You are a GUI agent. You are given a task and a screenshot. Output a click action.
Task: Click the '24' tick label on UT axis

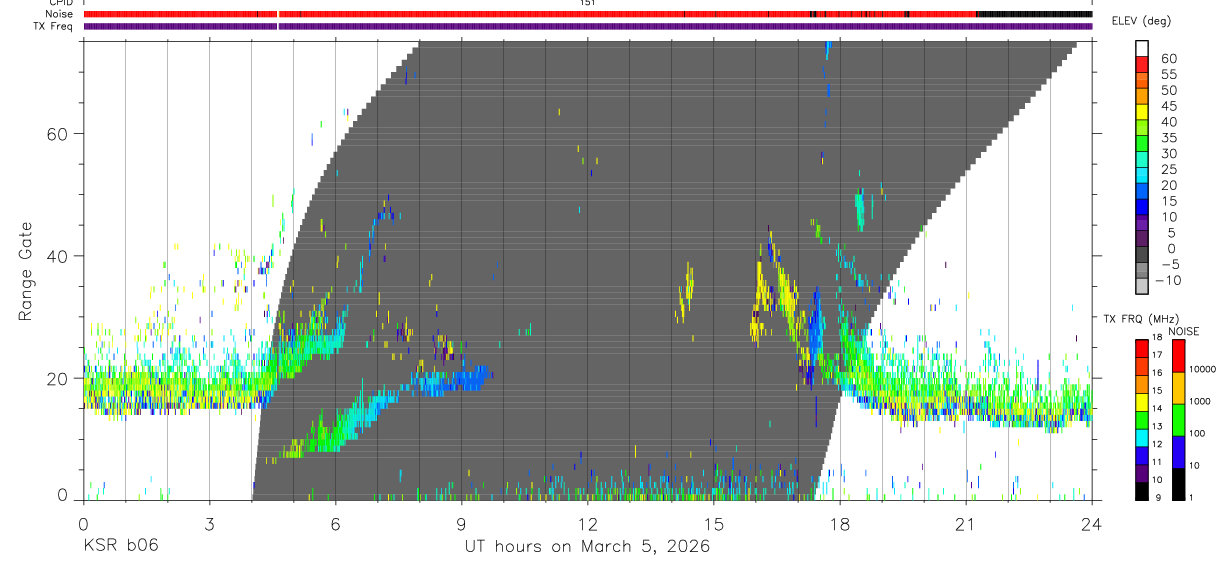(1092, 524)
